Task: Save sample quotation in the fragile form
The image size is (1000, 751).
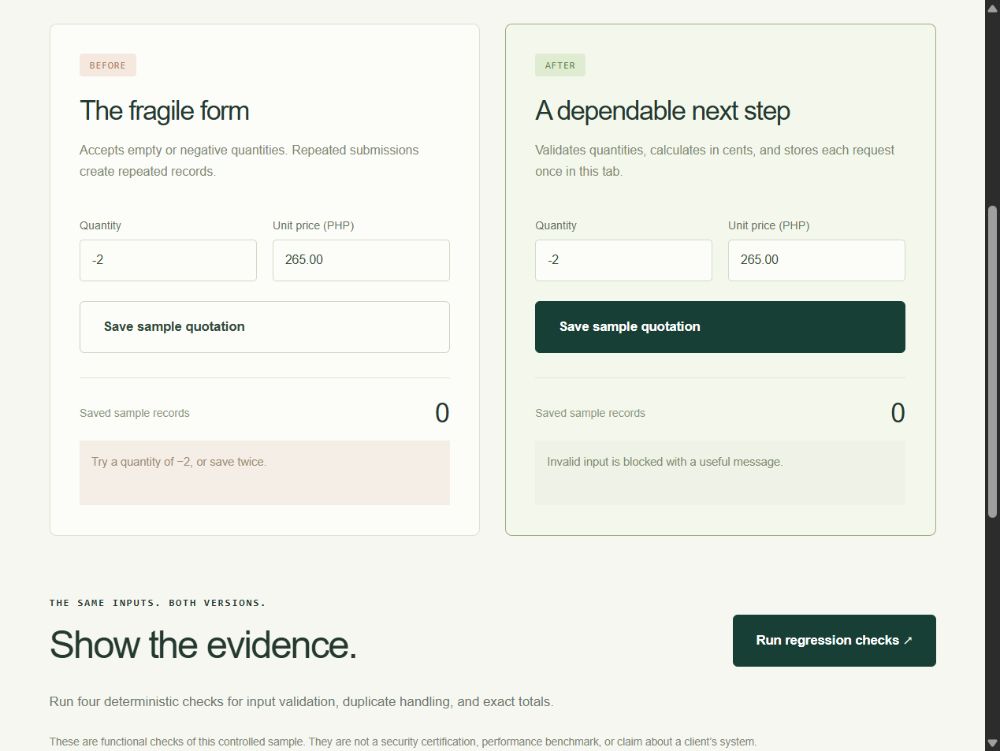Action: pos(265,327)
